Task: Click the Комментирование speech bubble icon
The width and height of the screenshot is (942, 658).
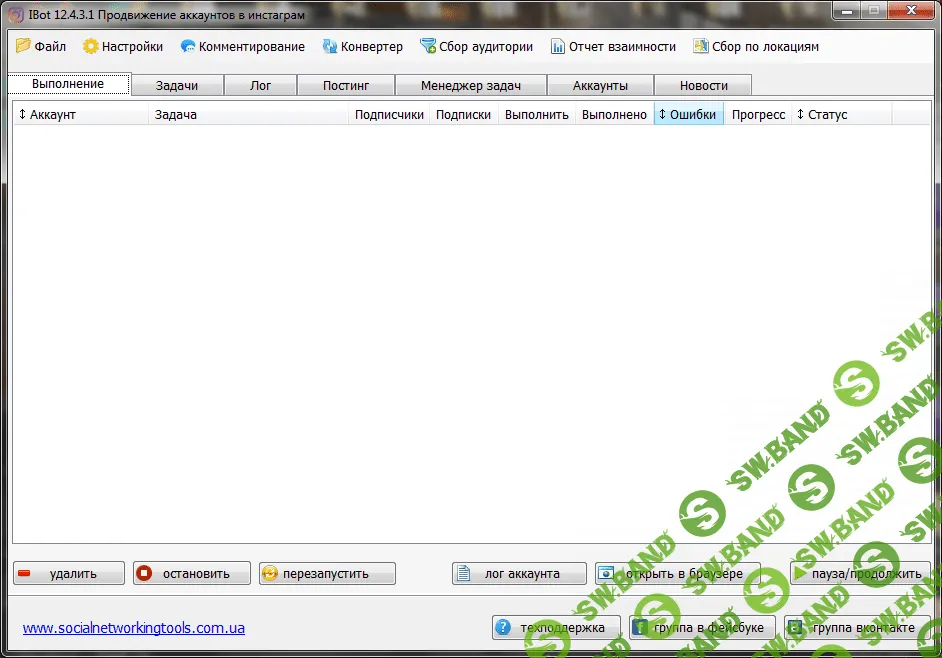Action: [x=187, y=46]
